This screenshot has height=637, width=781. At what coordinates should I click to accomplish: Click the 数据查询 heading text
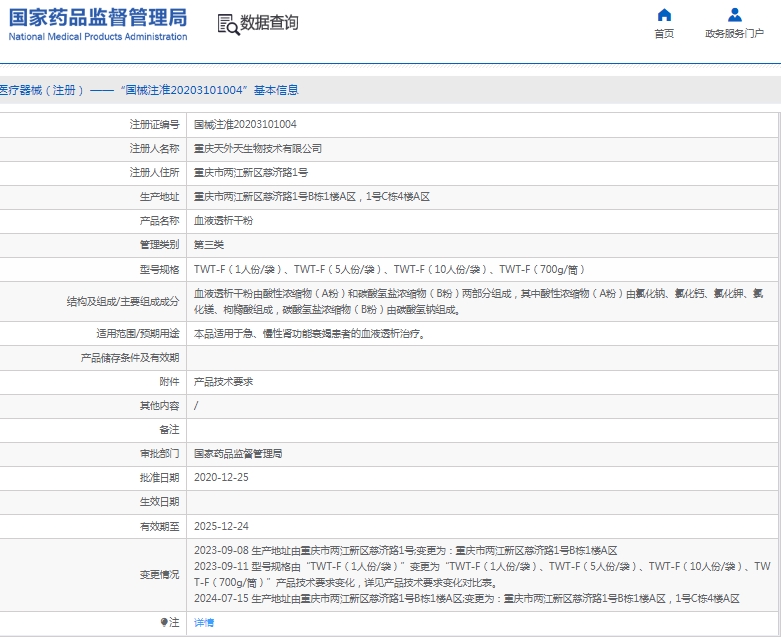pyautogui.click(x=269, y=22)
